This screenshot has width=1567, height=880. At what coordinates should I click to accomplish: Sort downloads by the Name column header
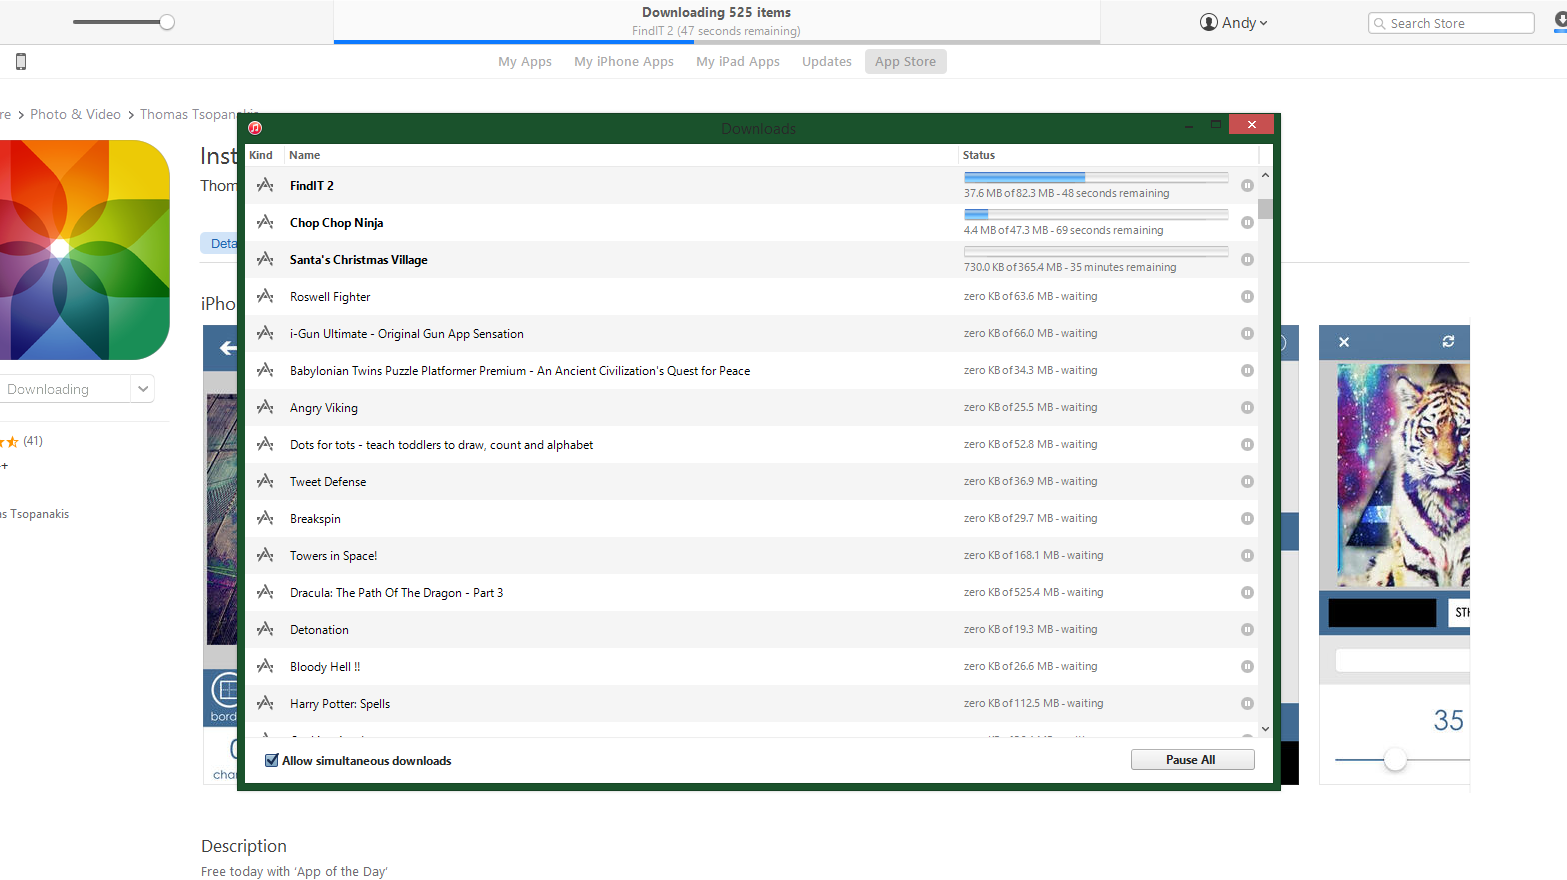(x=621, y=155)
